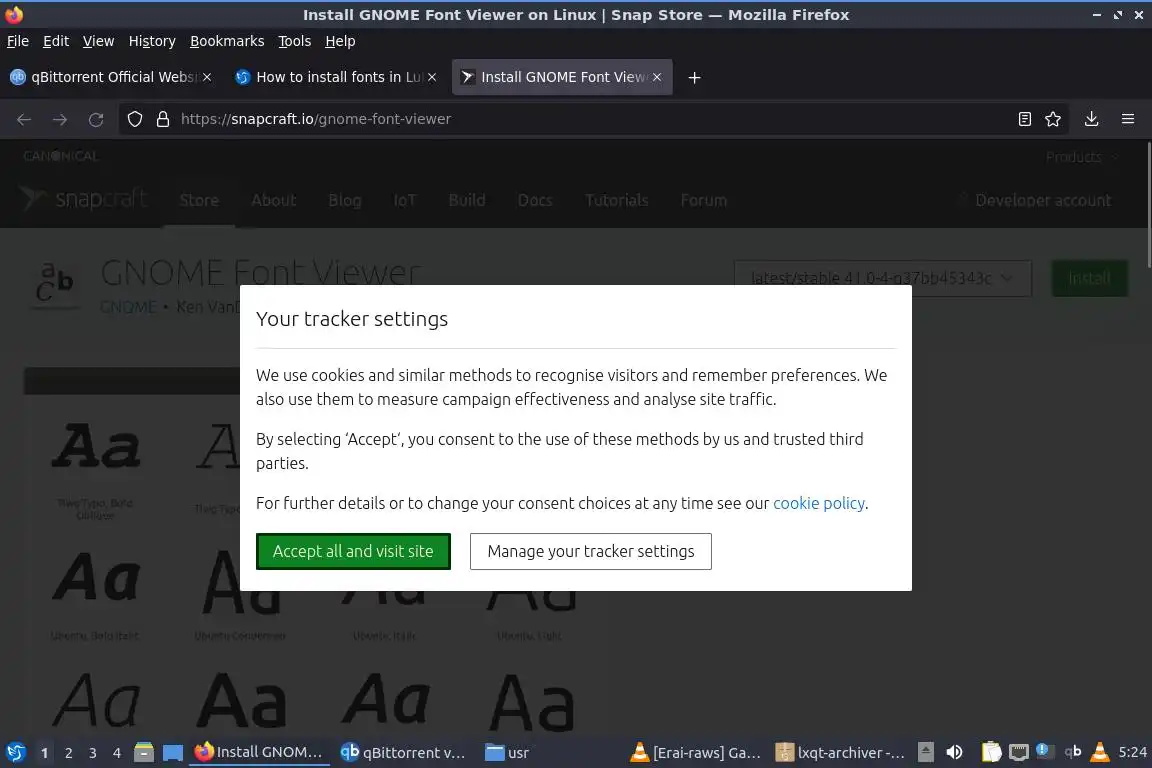The width and height of the screenshot is (1152, 768).
Task: Open the Bookmarks menu
Action: [227, 41]
